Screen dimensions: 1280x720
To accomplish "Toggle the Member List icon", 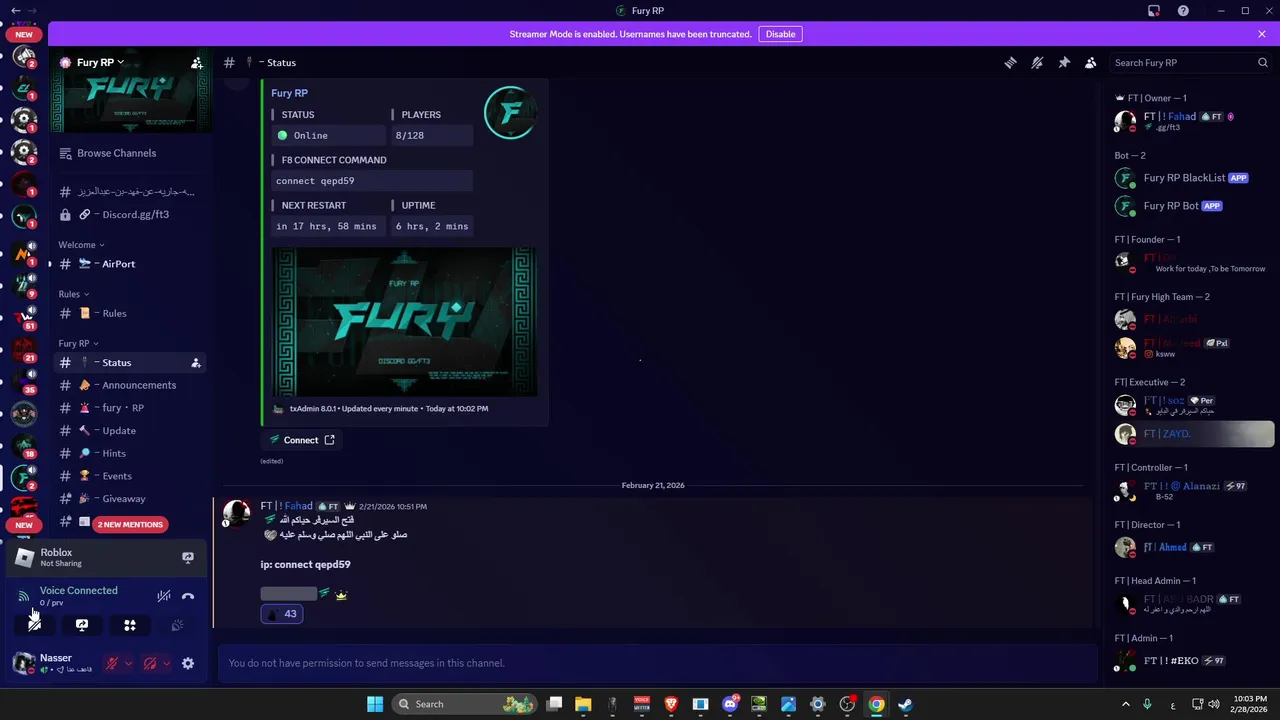I will click(x=1091, y=62).
